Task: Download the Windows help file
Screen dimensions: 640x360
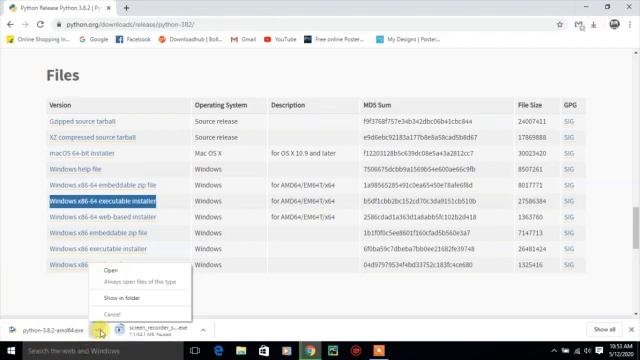Action: coord(76,169)
